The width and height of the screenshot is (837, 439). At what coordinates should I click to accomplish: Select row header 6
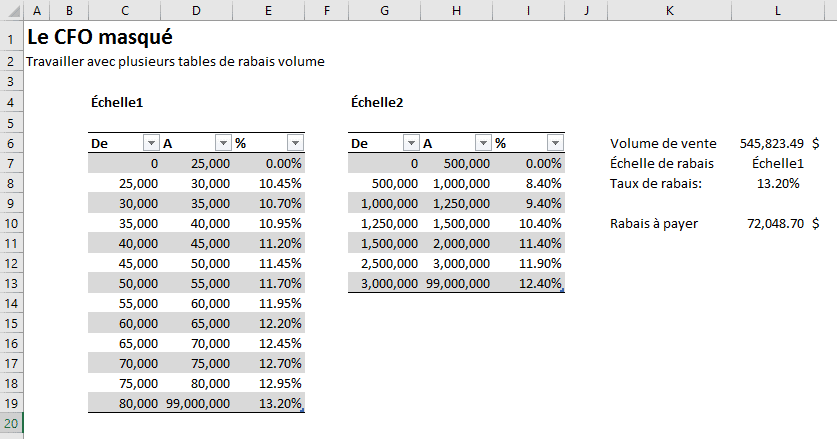click(x=9, y=143)
